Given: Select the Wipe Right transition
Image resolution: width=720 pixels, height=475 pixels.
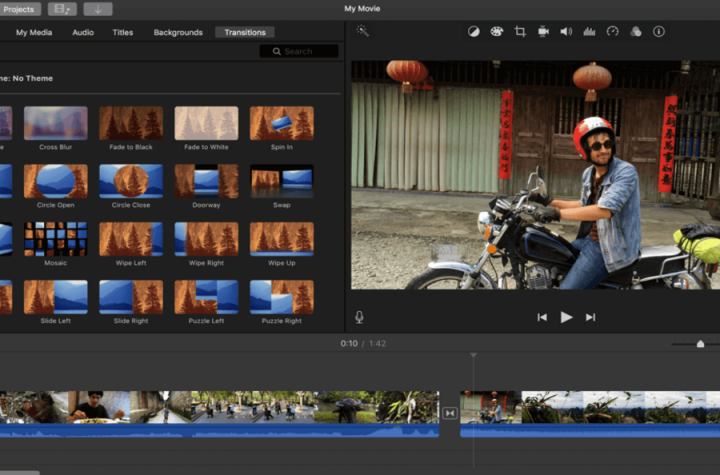Looking at the screenshot, I should coord(206,239).
